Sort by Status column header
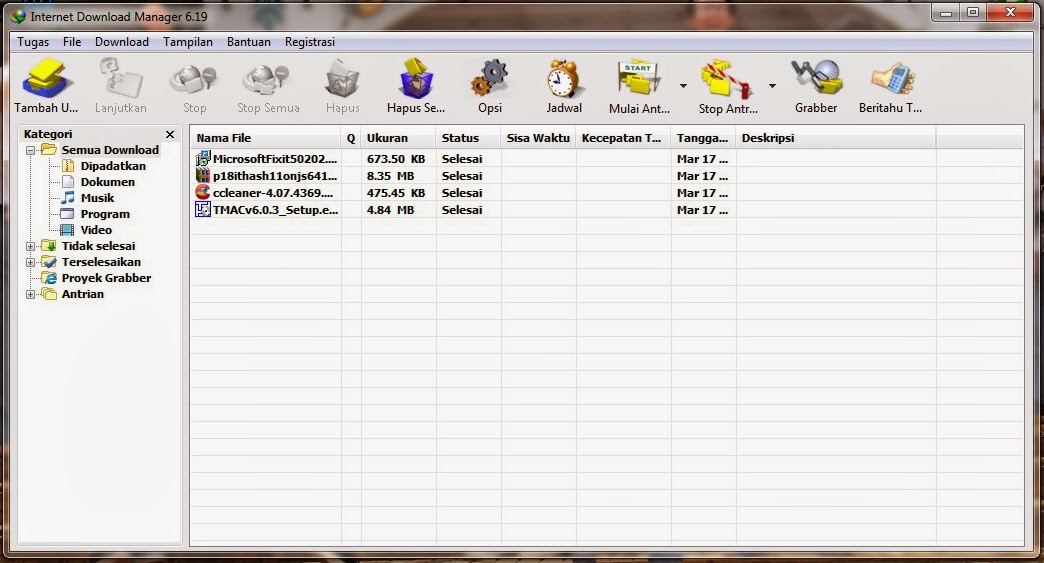Image resolution: width=1044 pixels, height=563 pixels. point(468,138)
